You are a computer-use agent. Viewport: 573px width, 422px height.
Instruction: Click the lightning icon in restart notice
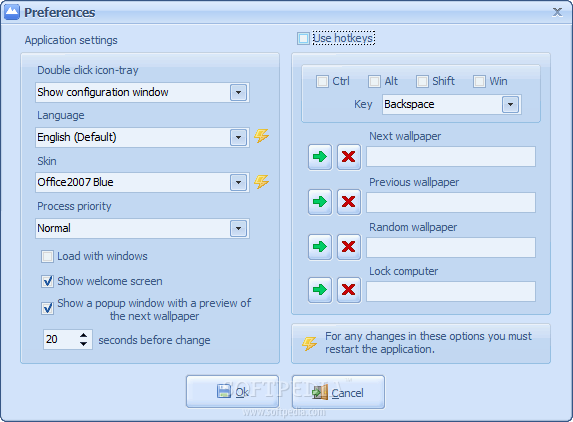point(309,343)
